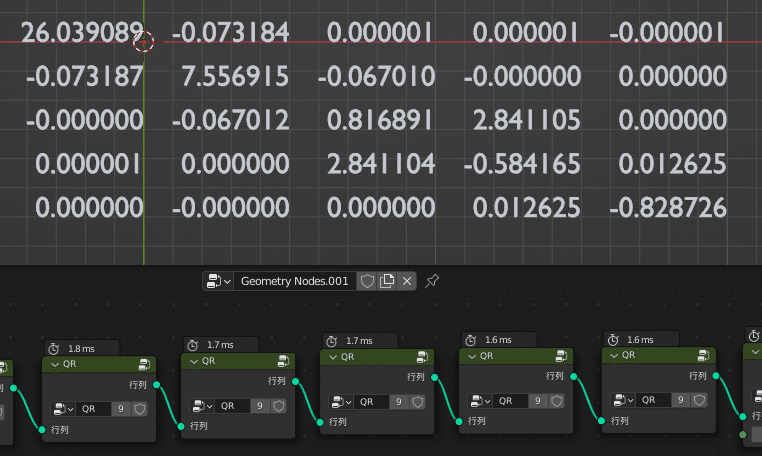Select the matrix value -0.073187
762x456 pixels.
pos(85,76)
